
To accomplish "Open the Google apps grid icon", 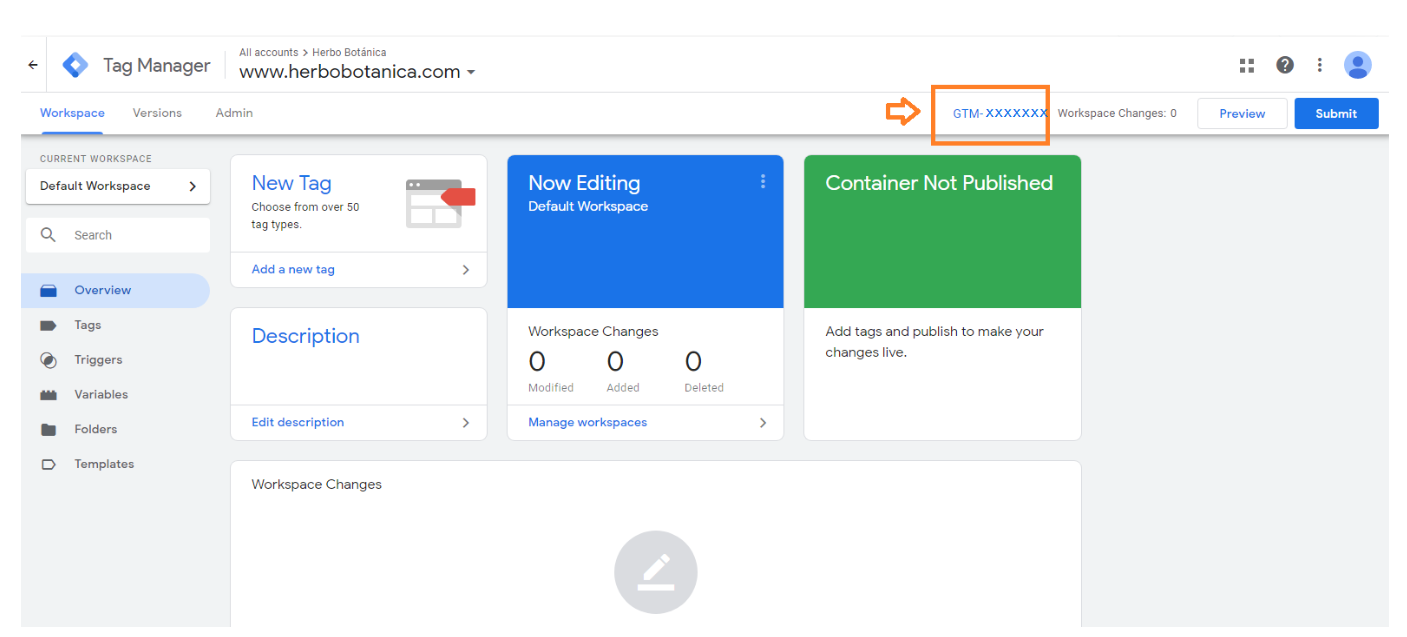I will click(x=1246, y=65).
